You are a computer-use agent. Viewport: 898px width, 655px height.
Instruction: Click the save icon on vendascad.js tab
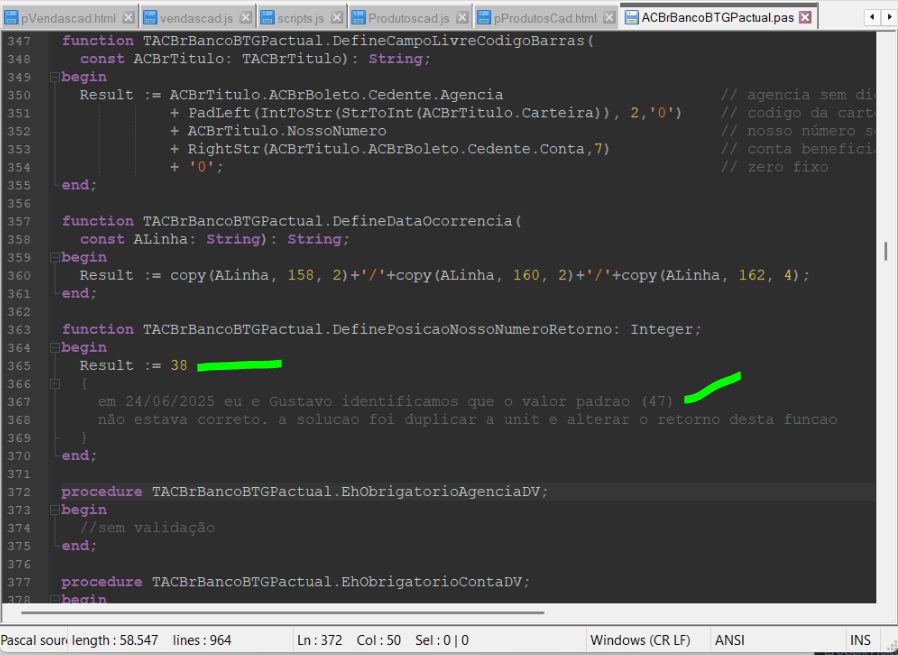[150, 18]
